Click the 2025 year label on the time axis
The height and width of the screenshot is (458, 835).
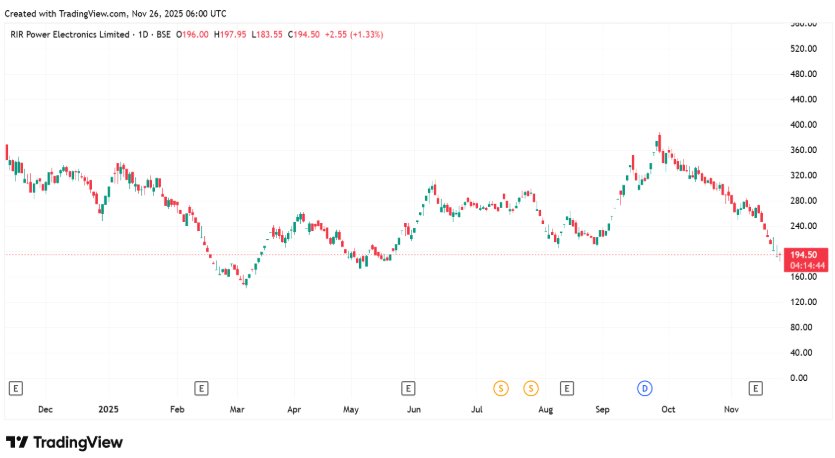tap(109, 409)
